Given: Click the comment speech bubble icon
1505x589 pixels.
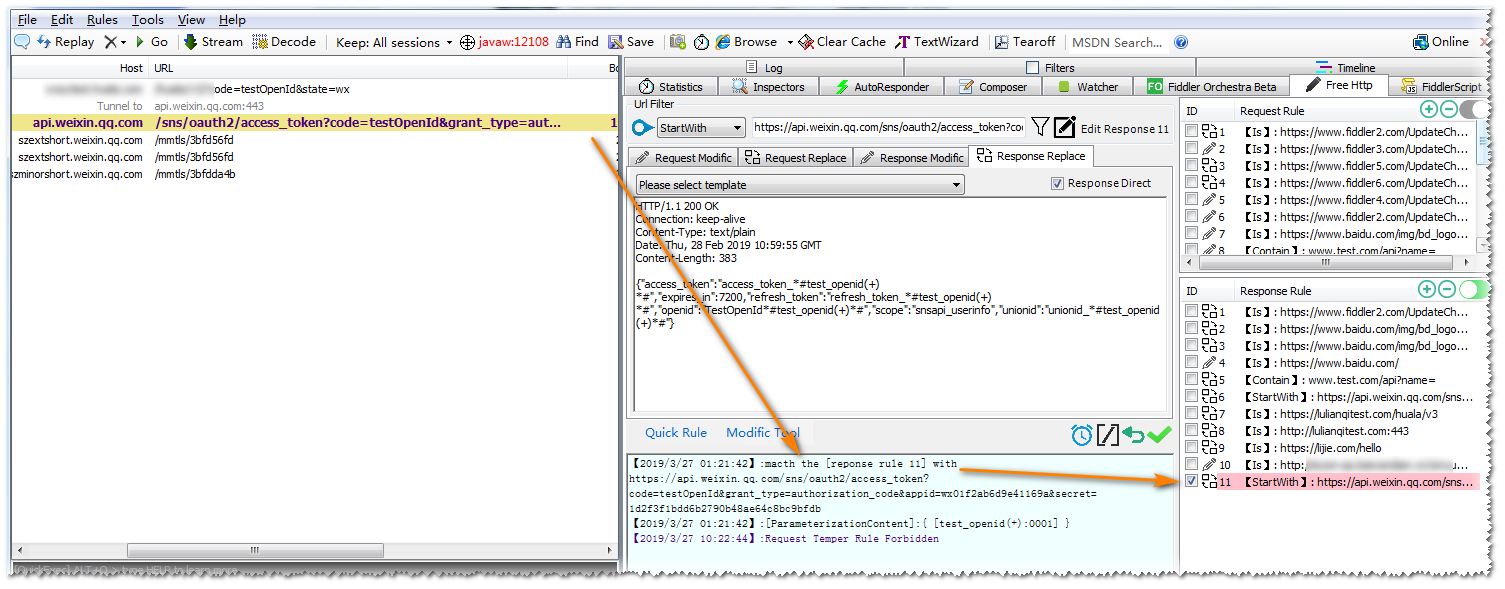Looking at the screenshot, I should point(22,42).
